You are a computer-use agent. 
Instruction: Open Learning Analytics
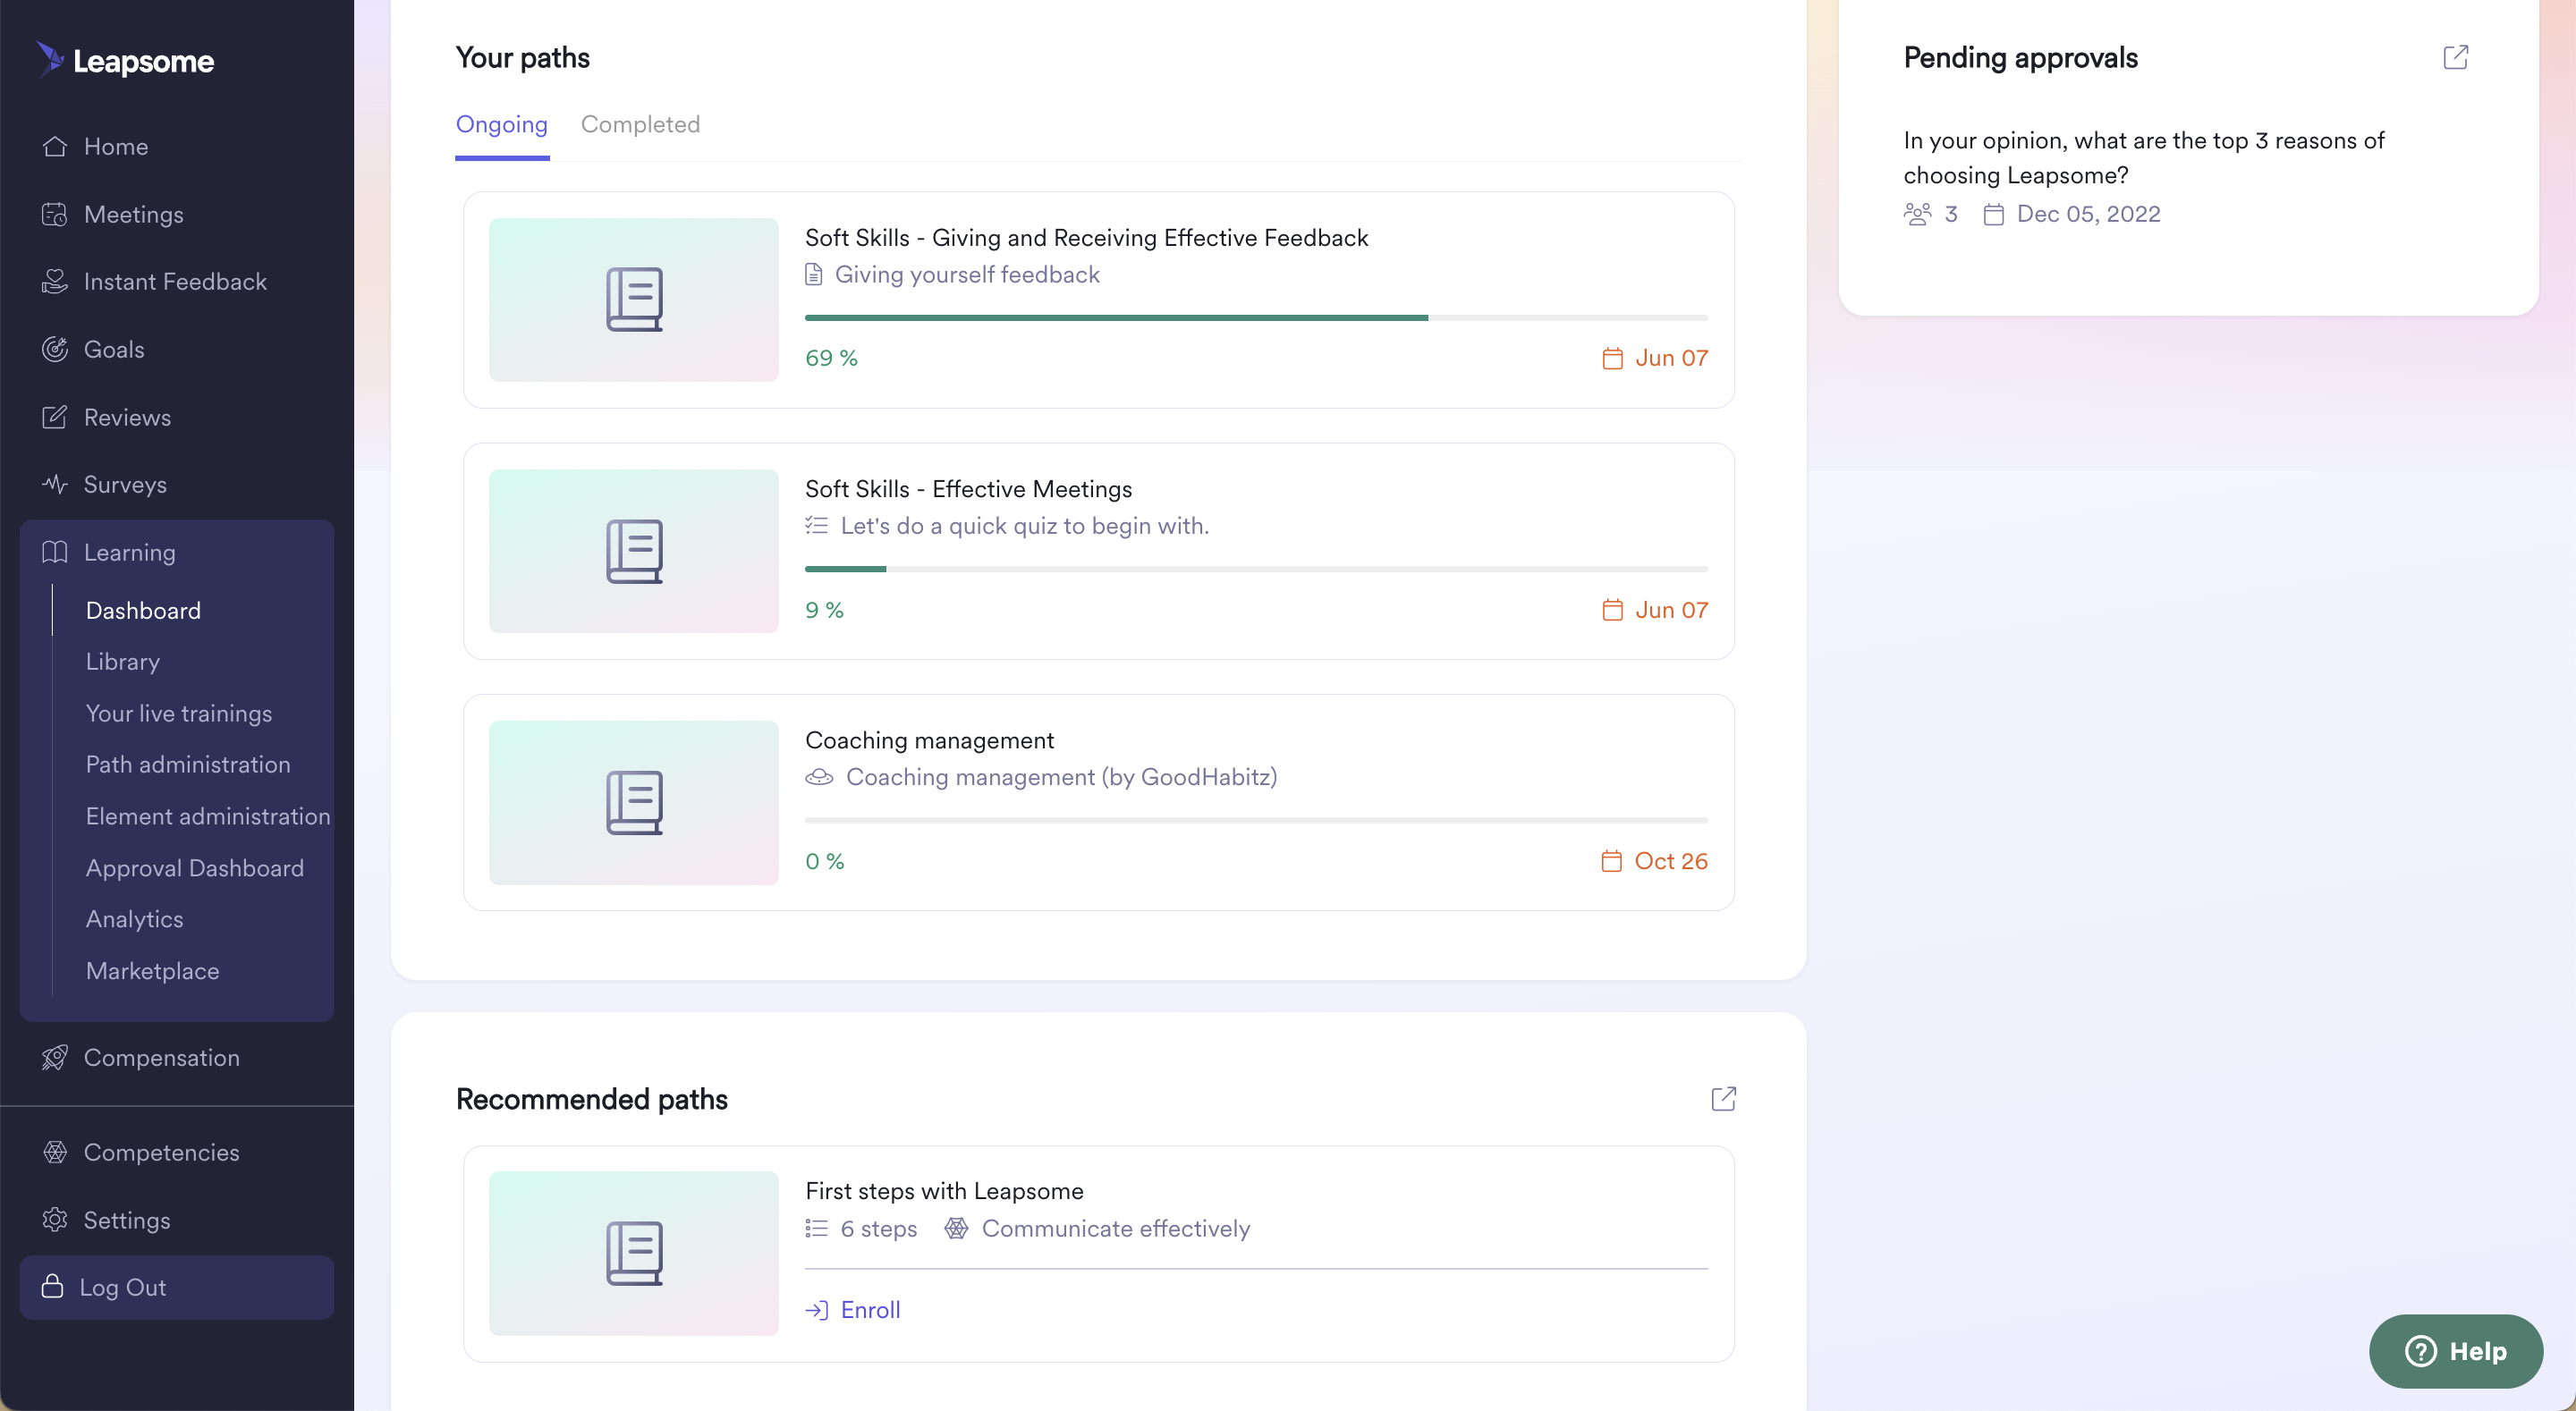135,919
